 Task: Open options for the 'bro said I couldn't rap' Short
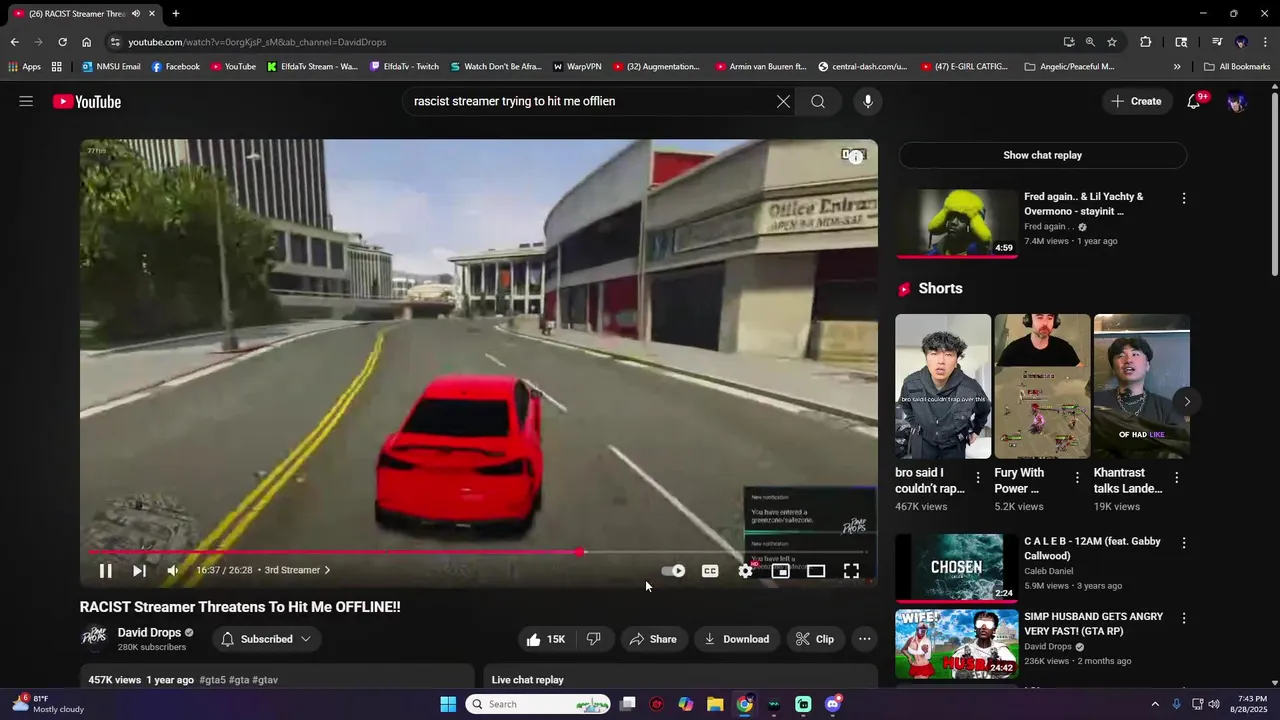tap(978, 478)
